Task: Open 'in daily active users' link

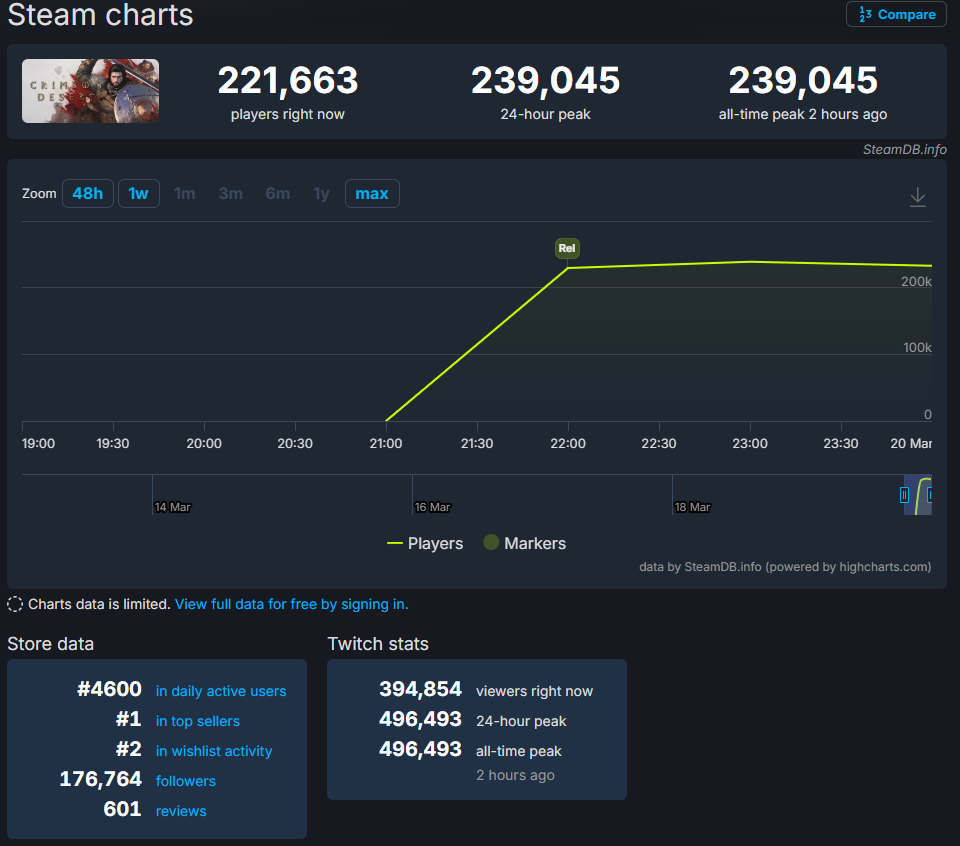Action: pos(221,691)
